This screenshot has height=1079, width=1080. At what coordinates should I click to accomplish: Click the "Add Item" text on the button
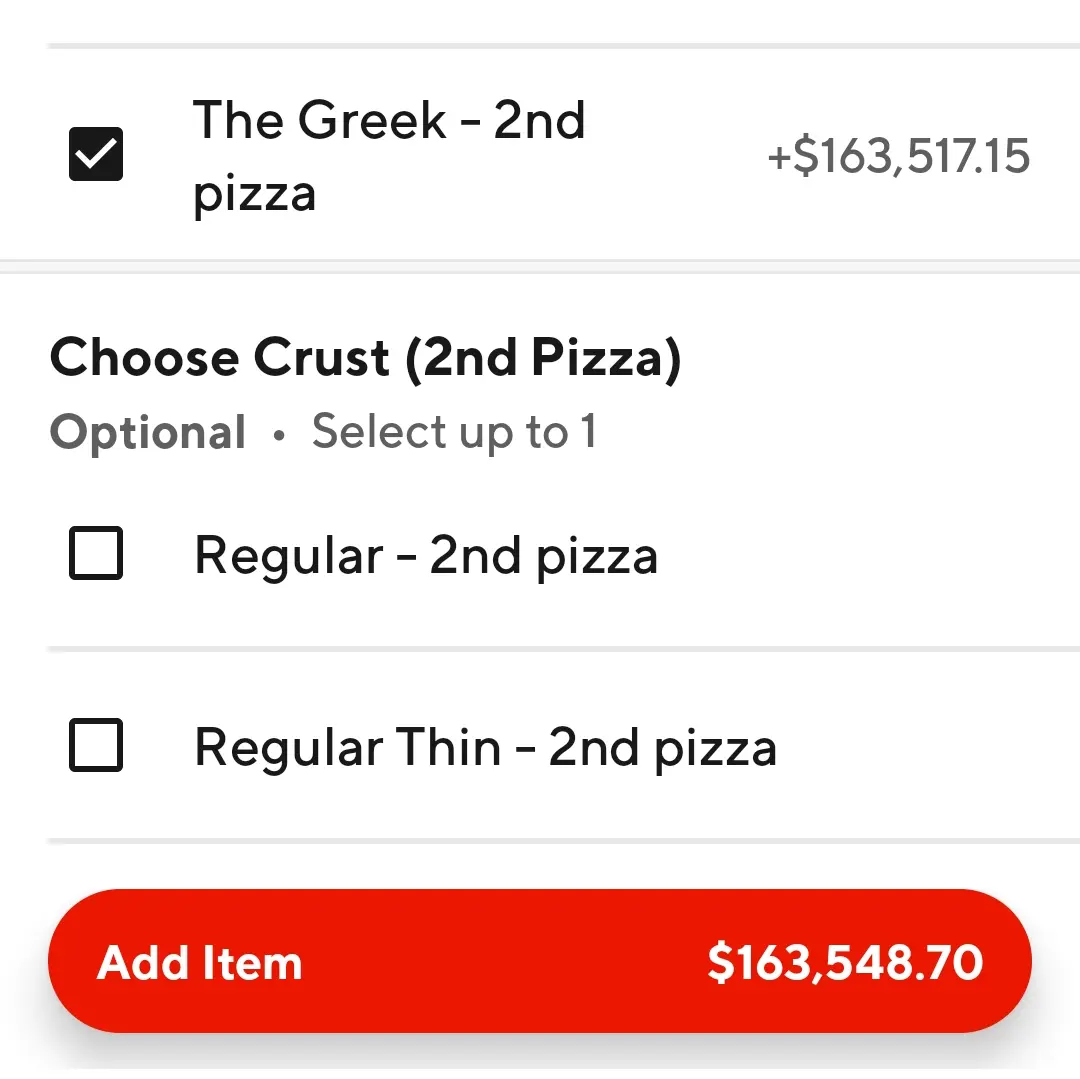tap(200, 963)
